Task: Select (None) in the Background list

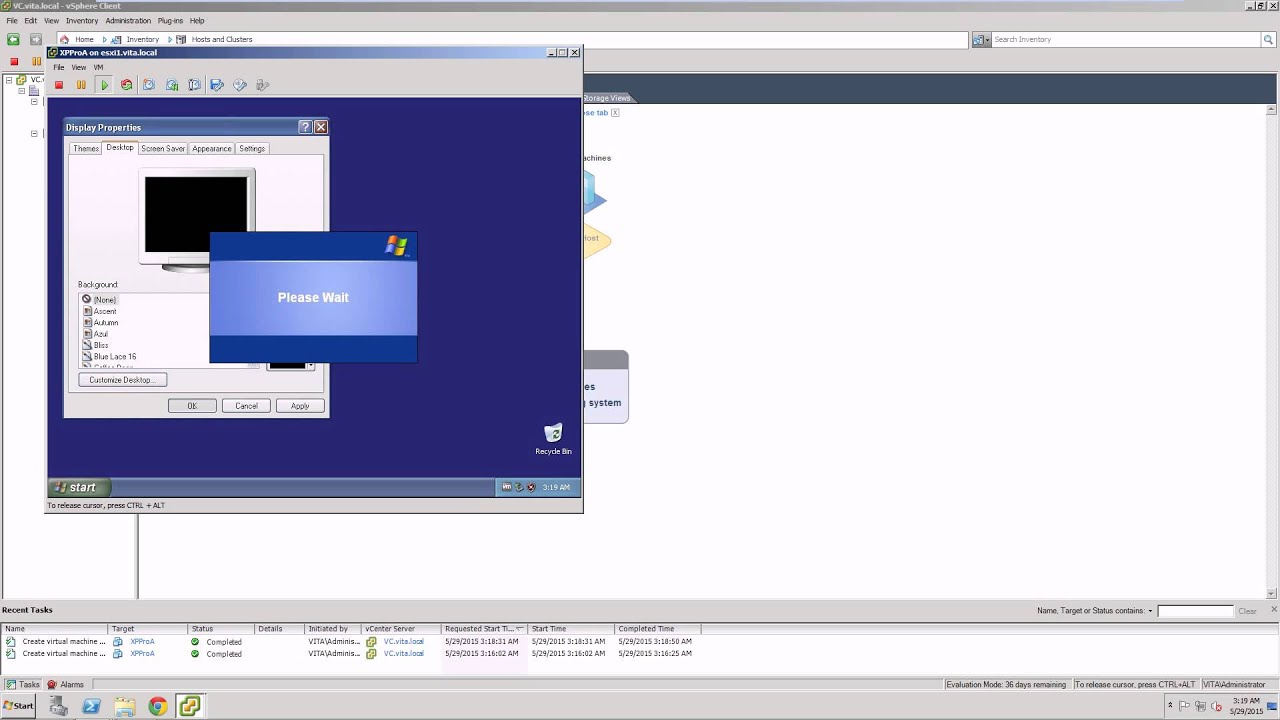Action: point(105,300)
